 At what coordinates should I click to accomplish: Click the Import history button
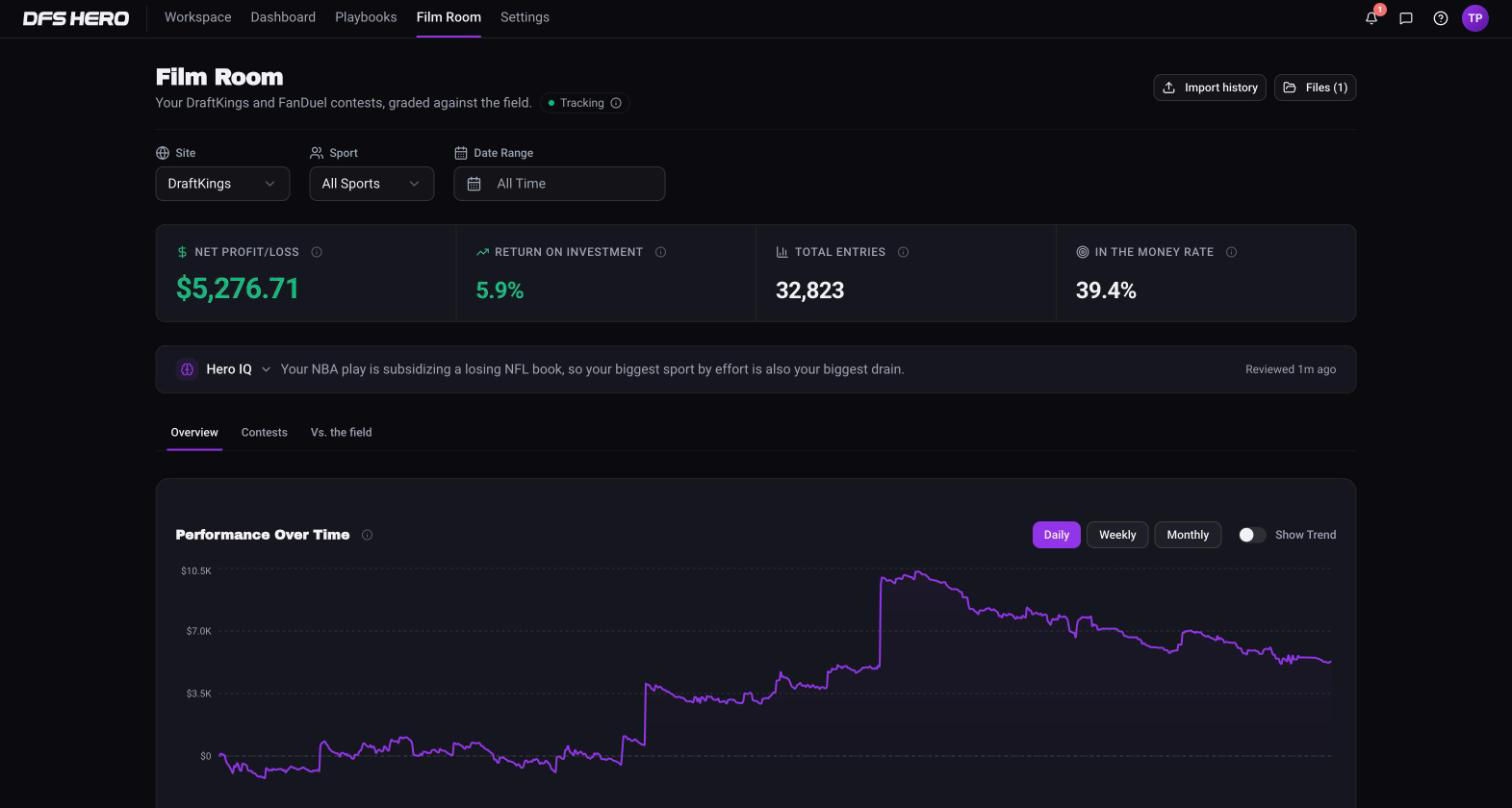1210,88
